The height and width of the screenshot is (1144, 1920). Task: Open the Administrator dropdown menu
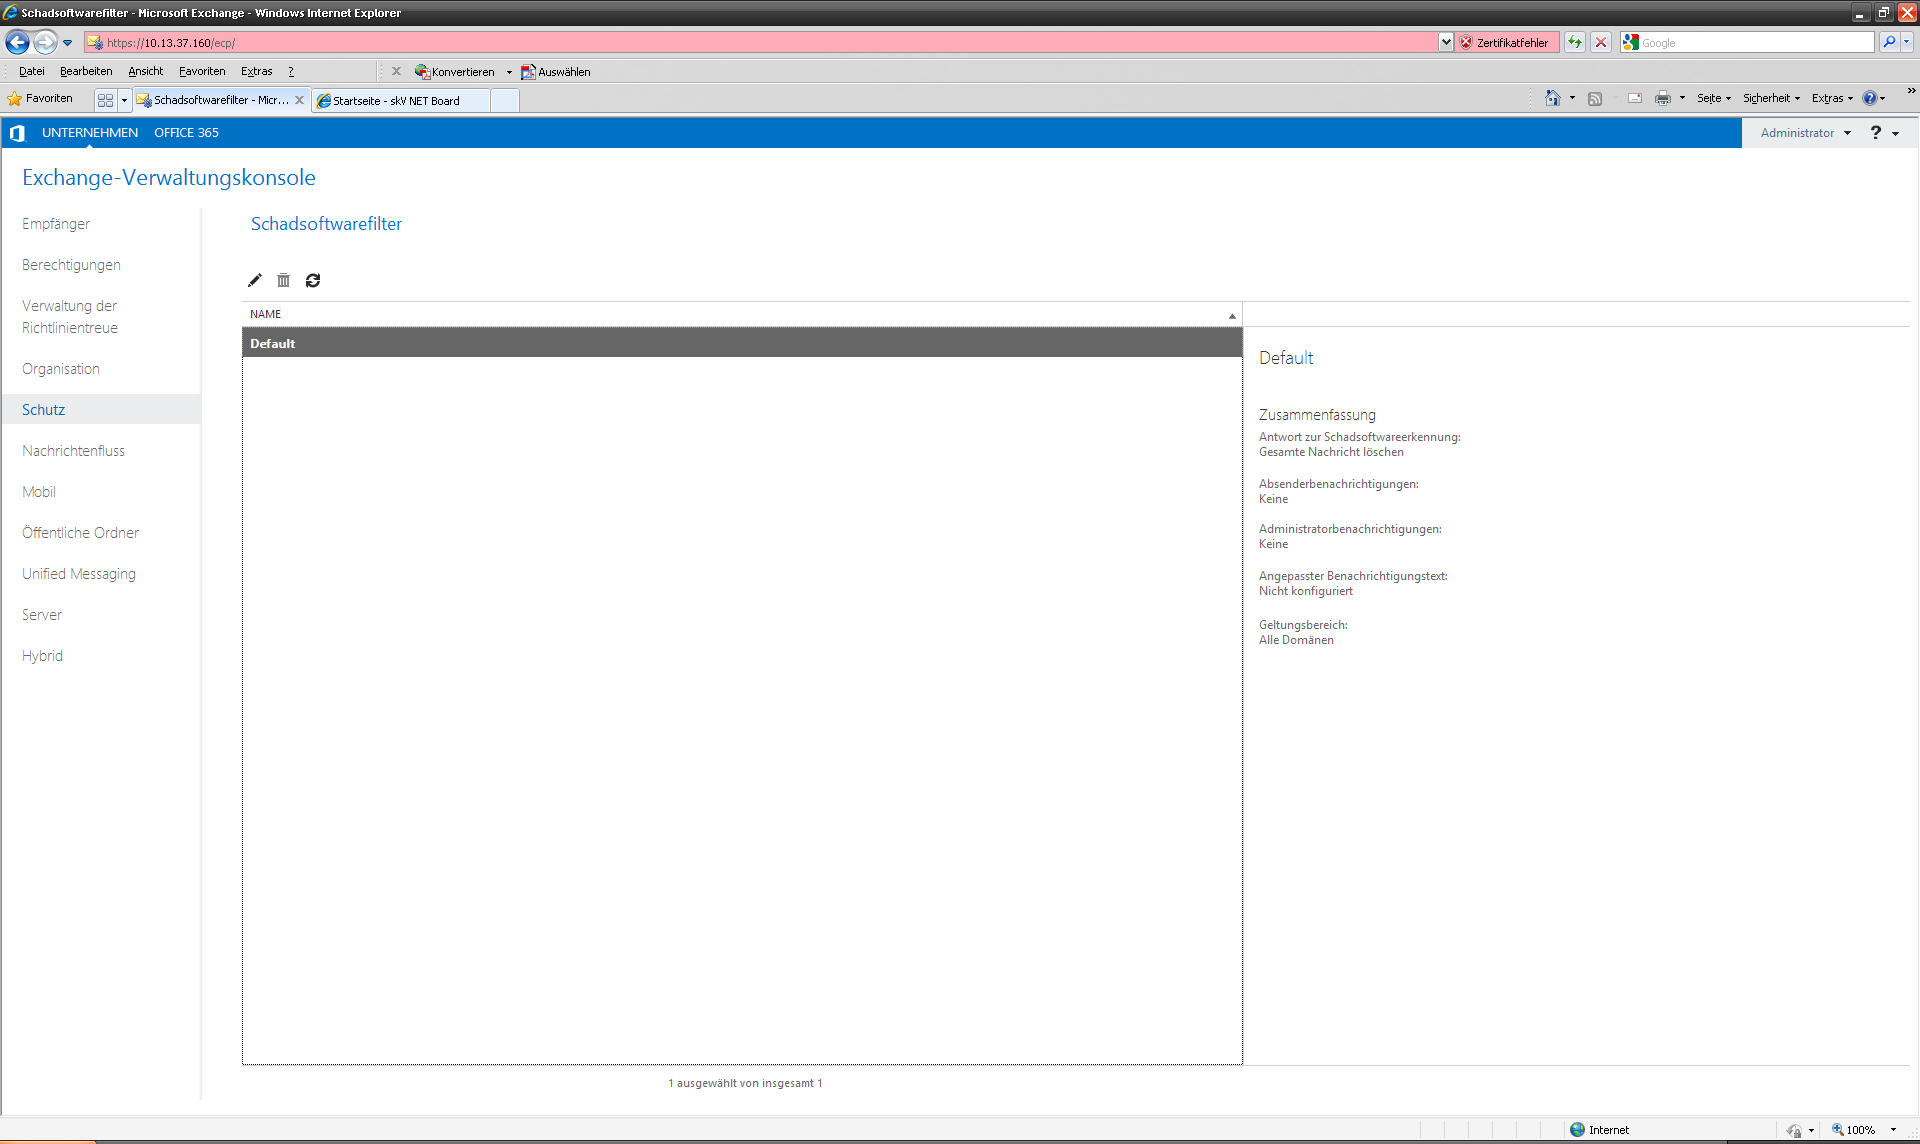(1806, 133)
